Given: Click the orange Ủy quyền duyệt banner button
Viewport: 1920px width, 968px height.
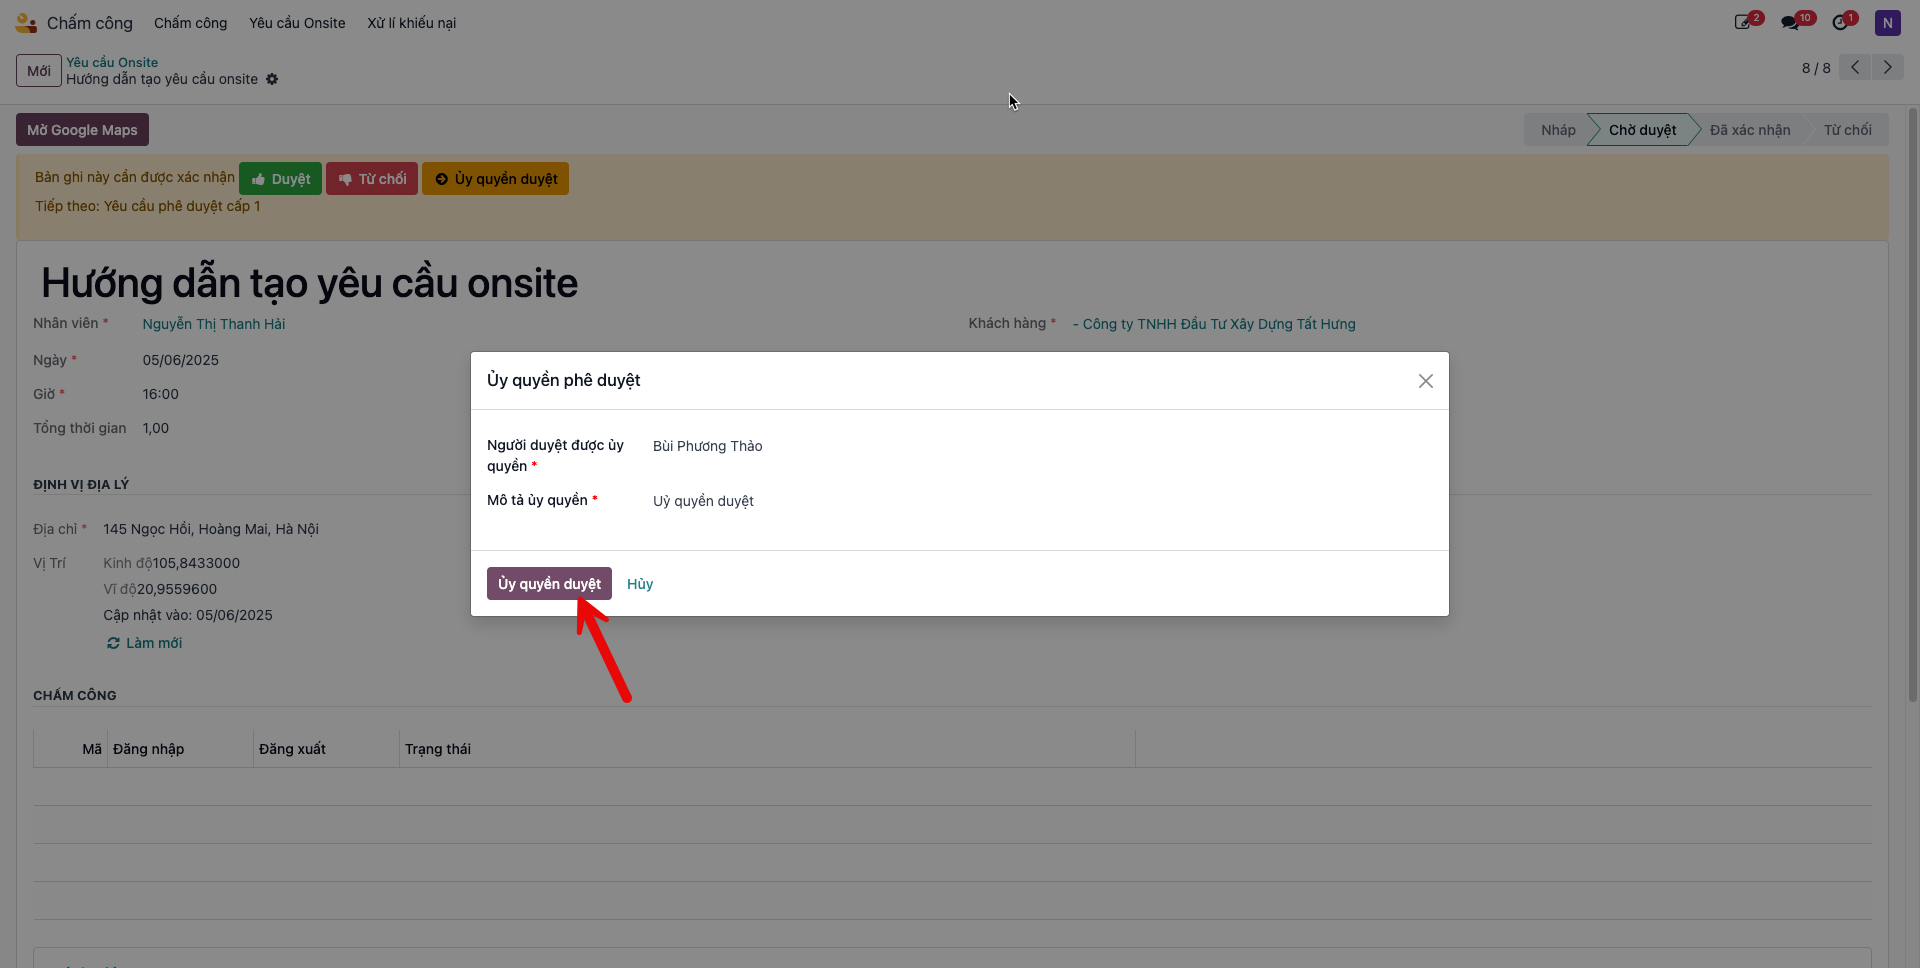Looking at the screenshot, I should (x=495, y=179).
